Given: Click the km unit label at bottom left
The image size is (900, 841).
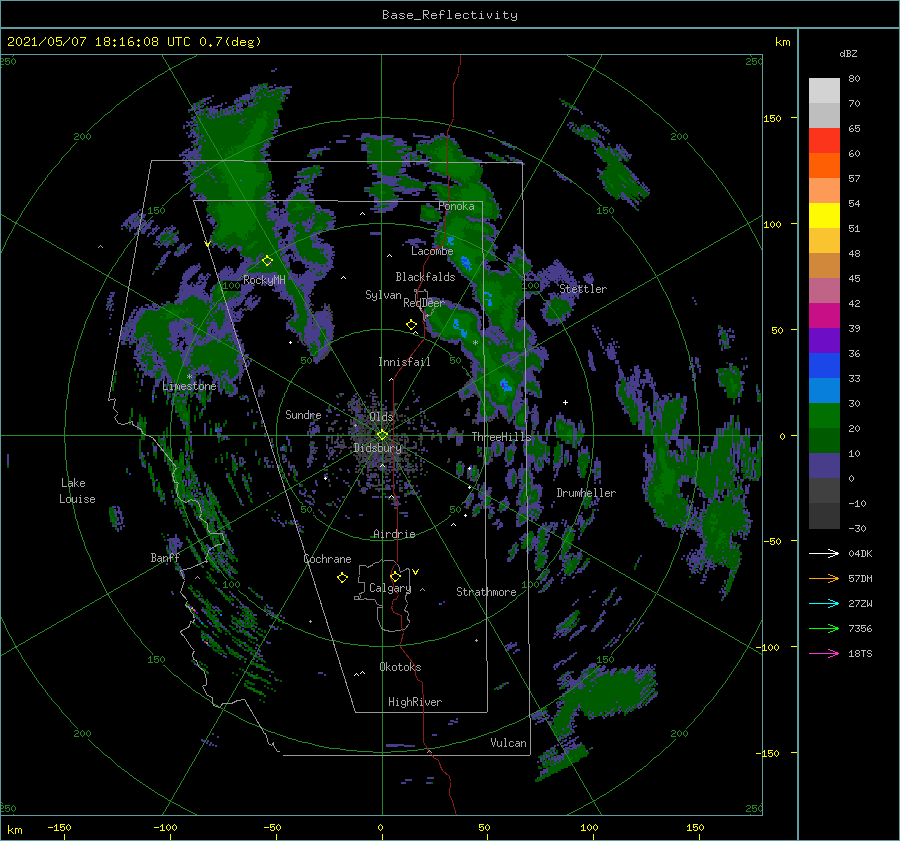Looking at the screenshot, I should coord(14,830).
